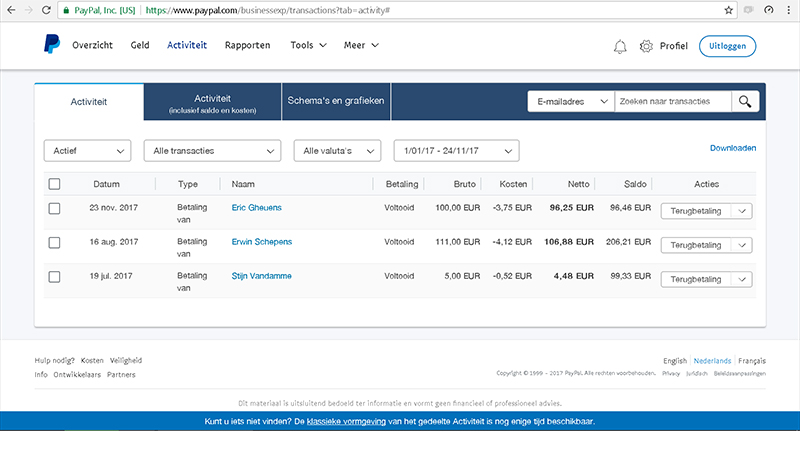Check the Eric Gheuens transaction checkbox
This screenshot has height=450, width=800.
point(54,209)
